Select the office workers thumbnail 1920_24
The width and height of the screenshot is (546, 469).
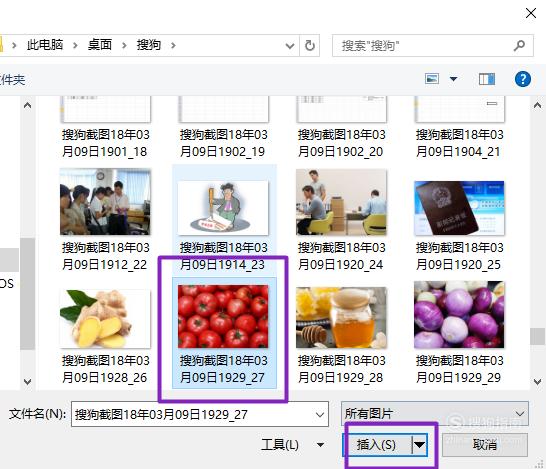click(341, 202)
